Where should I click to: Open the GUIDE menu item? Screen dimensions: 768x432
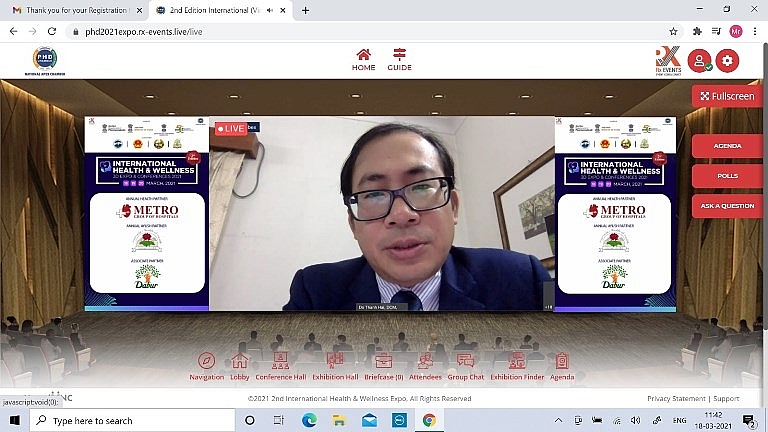400,60
